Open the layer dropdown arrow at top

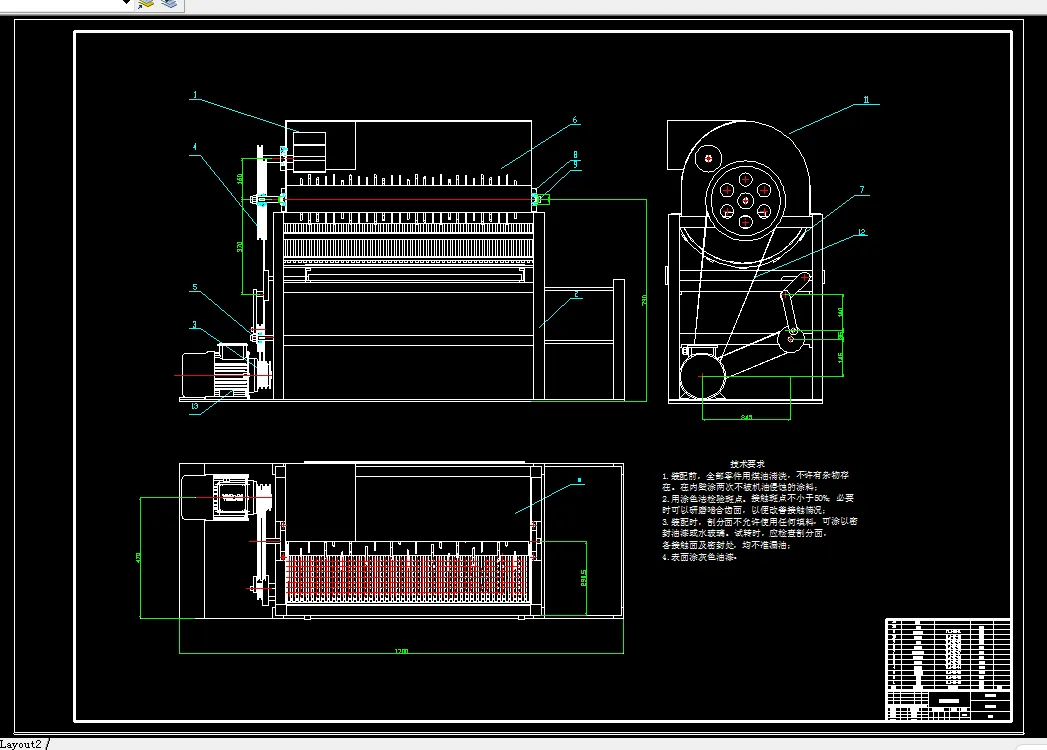click(x=126, y=2)
